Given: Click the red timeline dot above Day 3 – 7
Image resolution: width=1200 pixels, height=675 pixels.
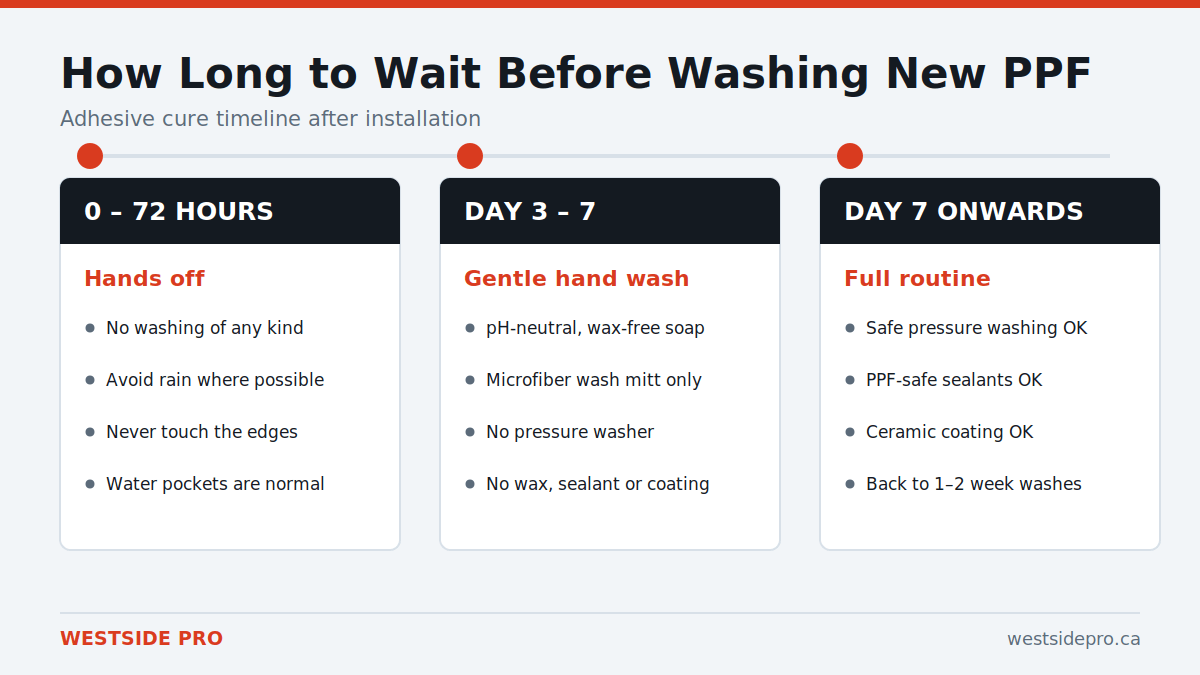Looking at the screenshot, I should (470, 156).
